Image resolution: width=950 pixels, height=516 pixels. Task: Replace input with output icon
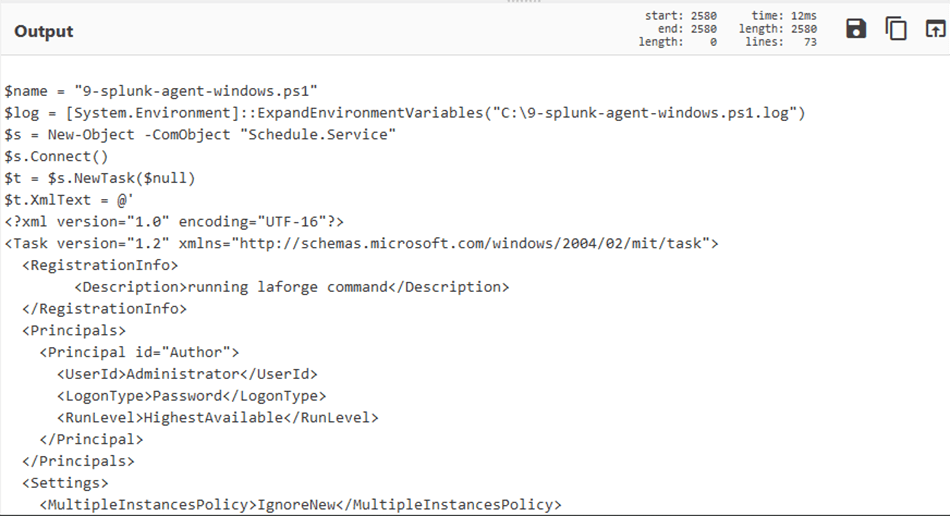point(935,28)
